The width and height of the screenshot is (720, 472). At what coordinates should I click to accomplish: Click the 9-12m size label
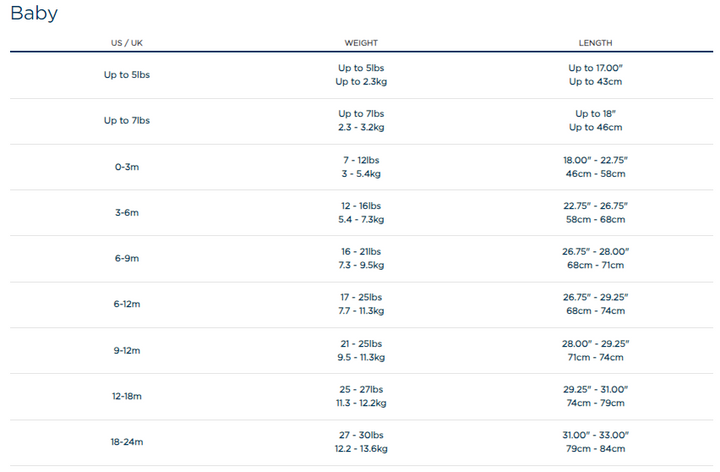127,351
